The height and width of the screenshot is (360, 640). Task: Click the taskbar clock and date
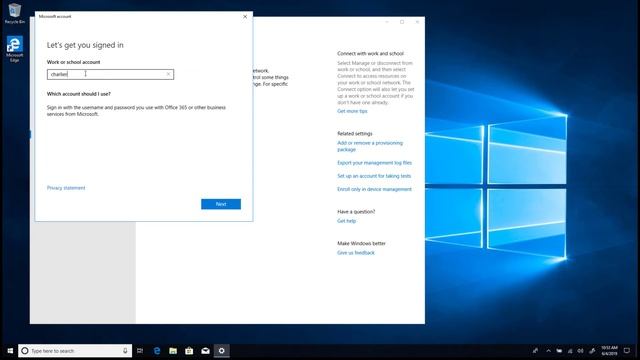click(x=609, y=351)
